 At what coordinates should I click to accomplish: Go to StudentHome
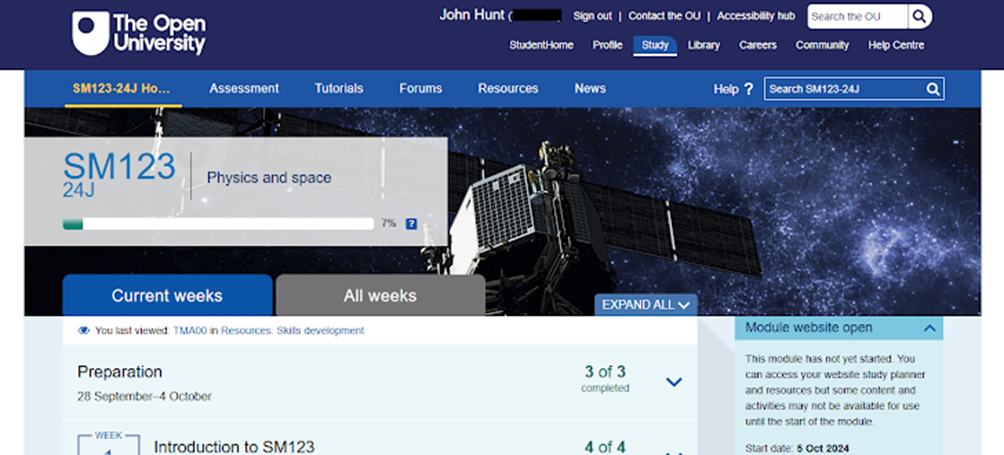point(541,45)
